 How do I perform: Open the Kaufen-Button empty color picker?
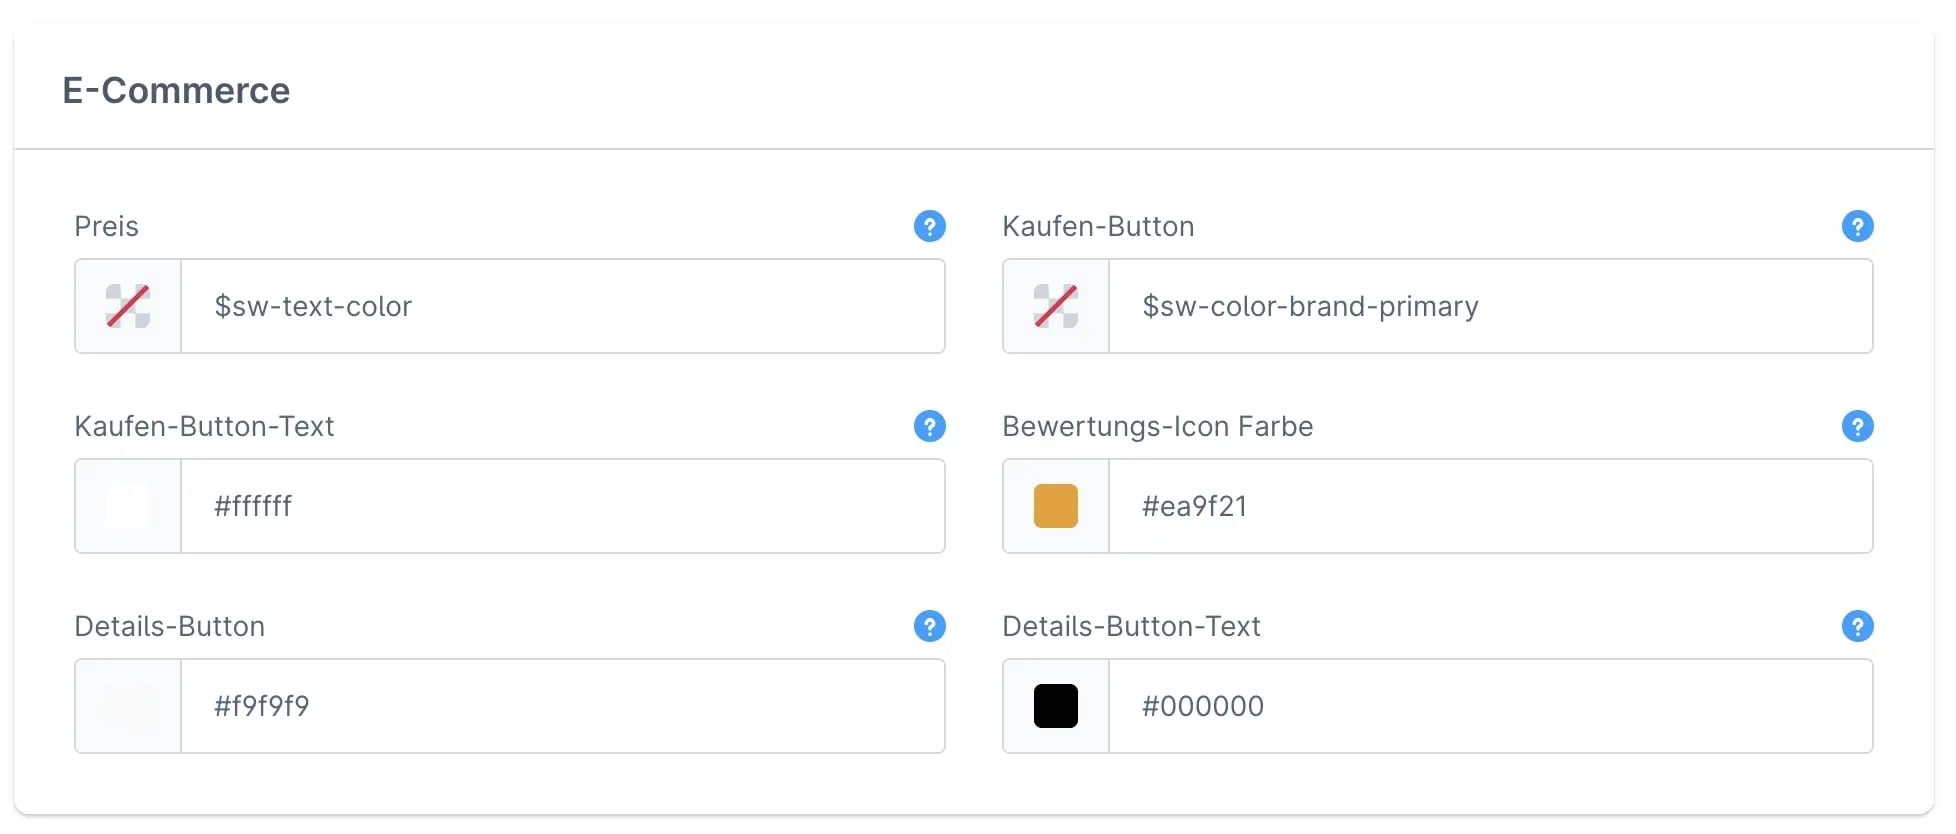point(1056,306)
